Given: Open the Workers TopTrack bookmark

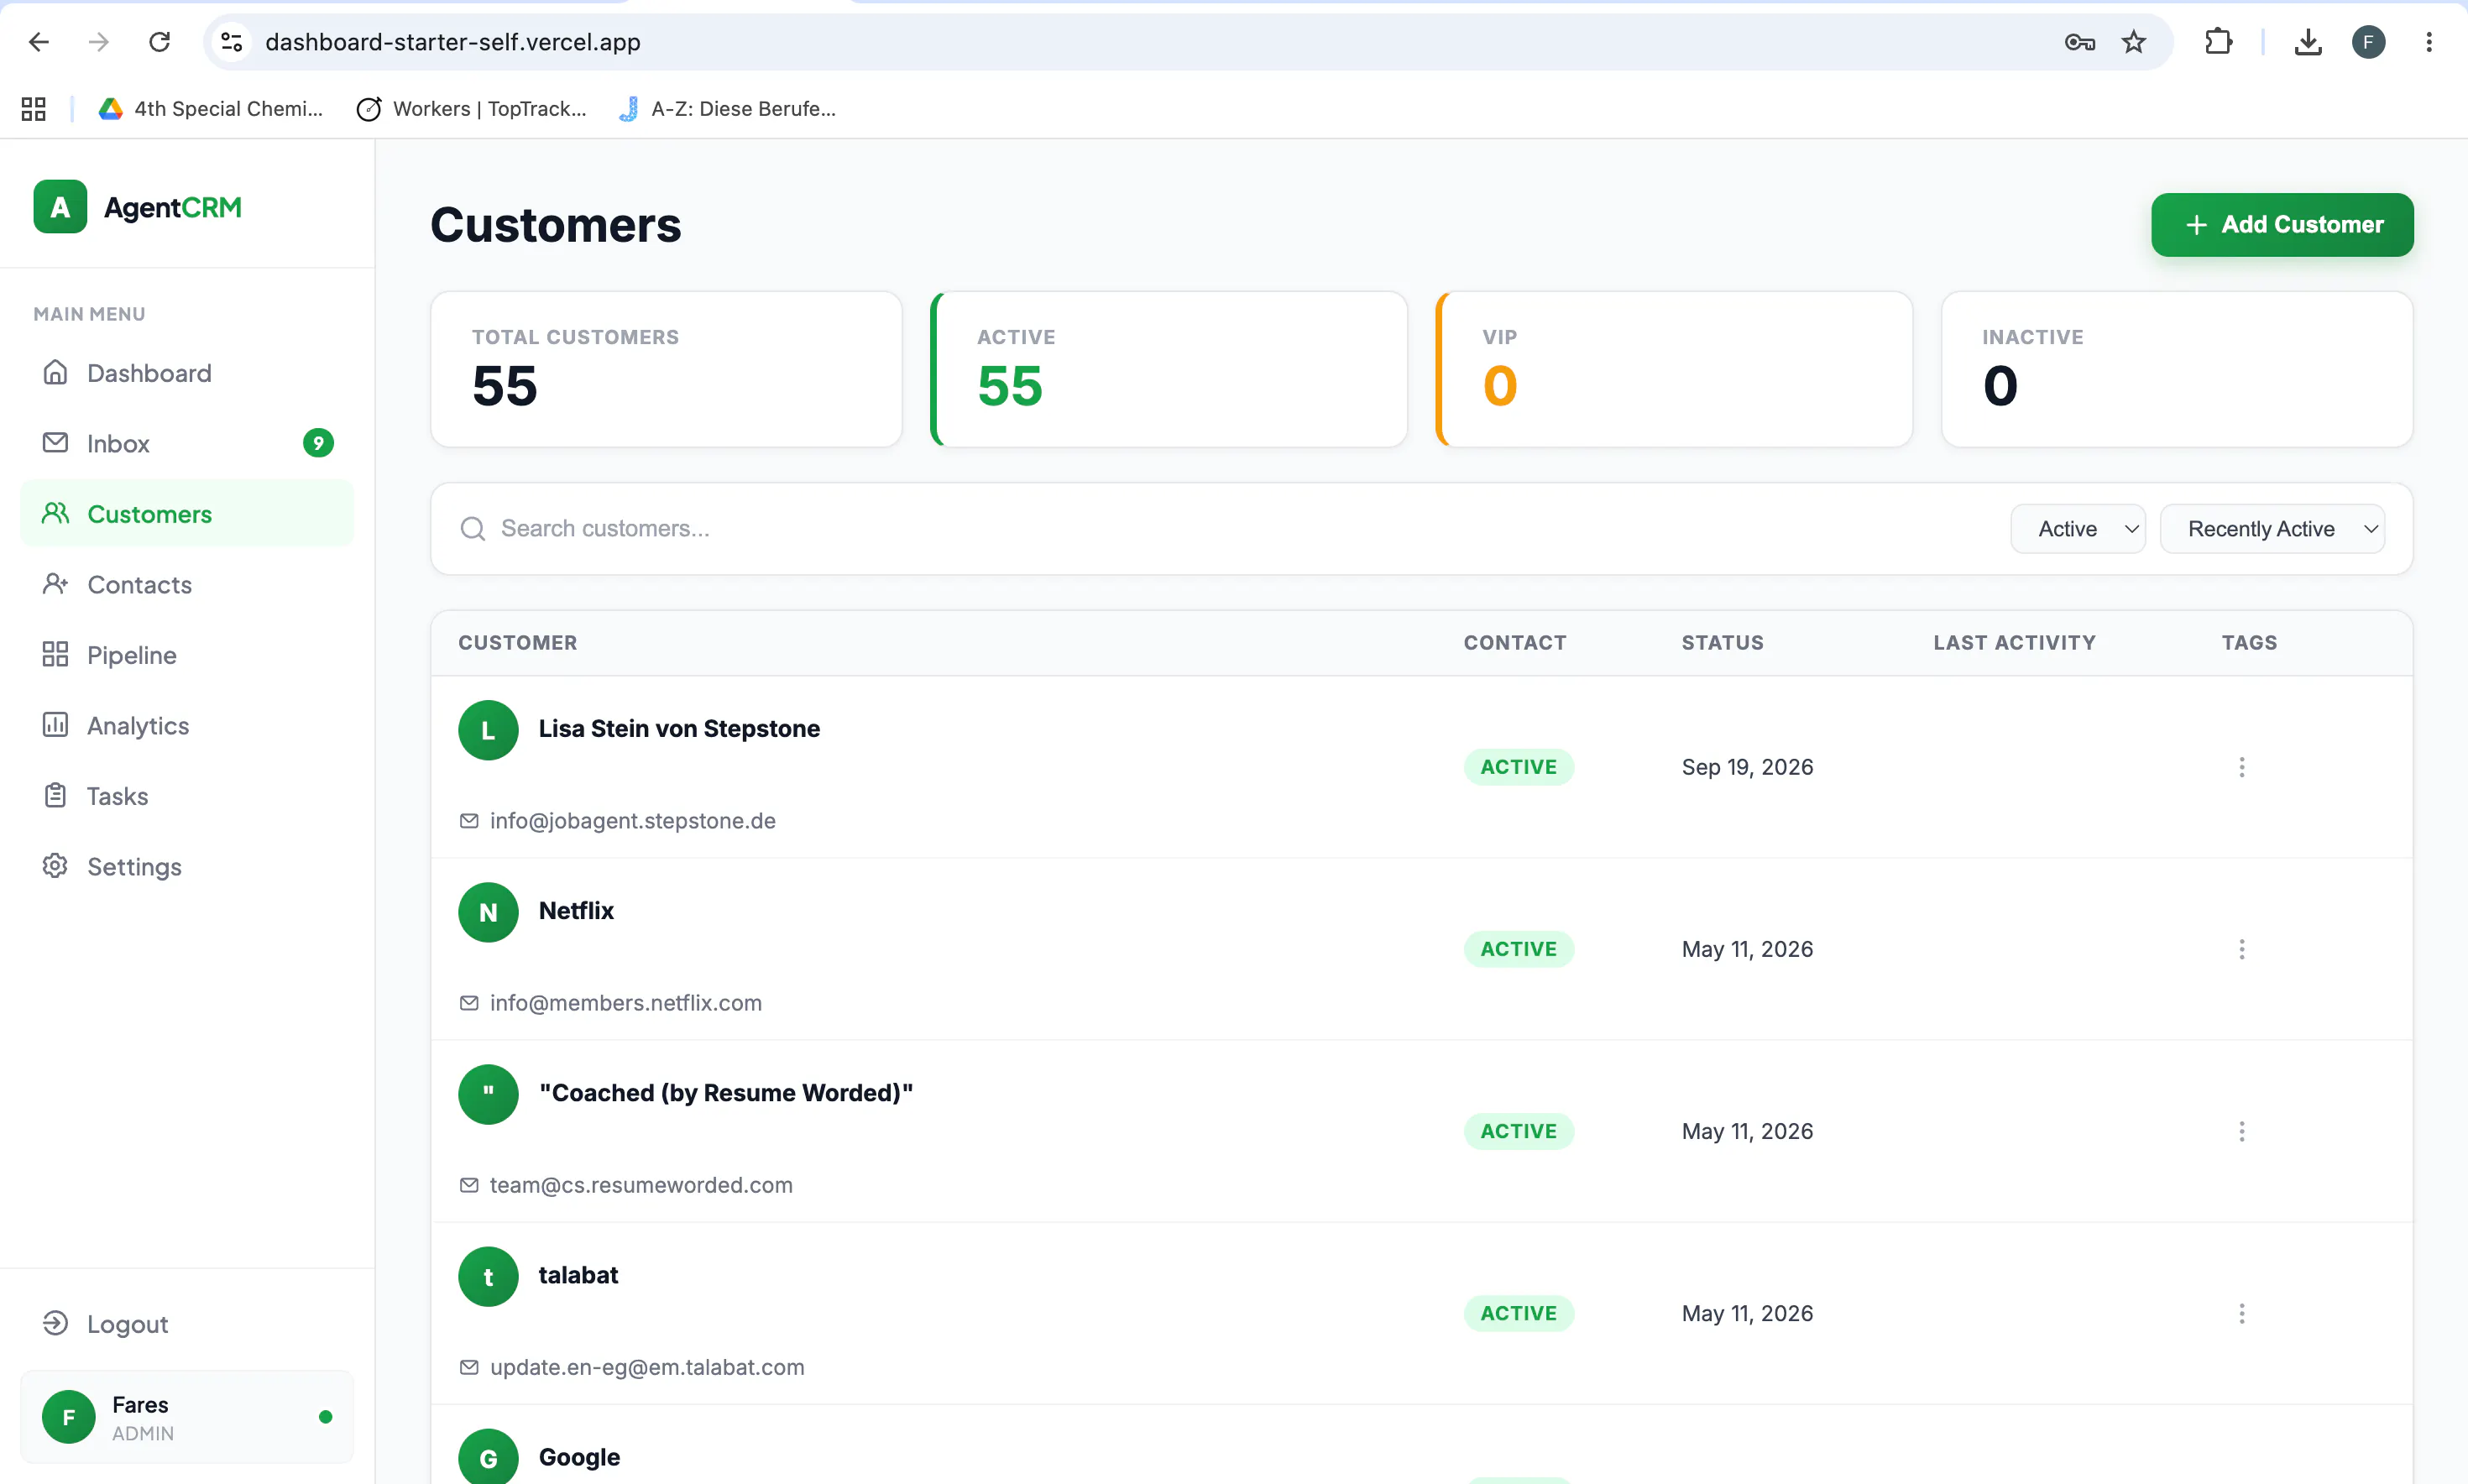Looking at the screenshot, I should (471, 108).
